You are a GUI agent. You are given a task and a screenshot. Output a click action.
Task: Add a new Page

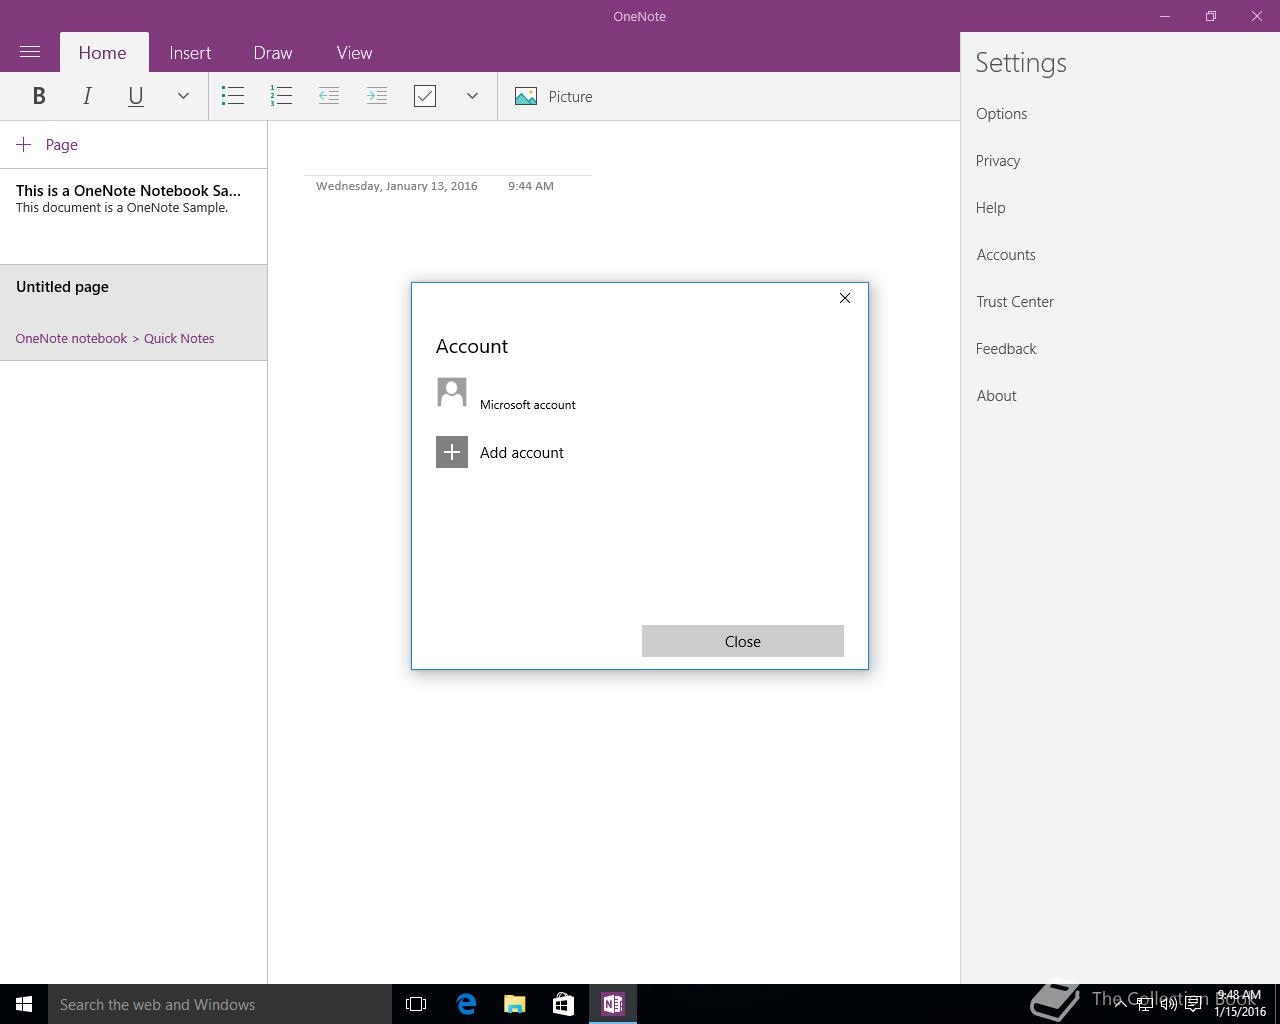47,145
